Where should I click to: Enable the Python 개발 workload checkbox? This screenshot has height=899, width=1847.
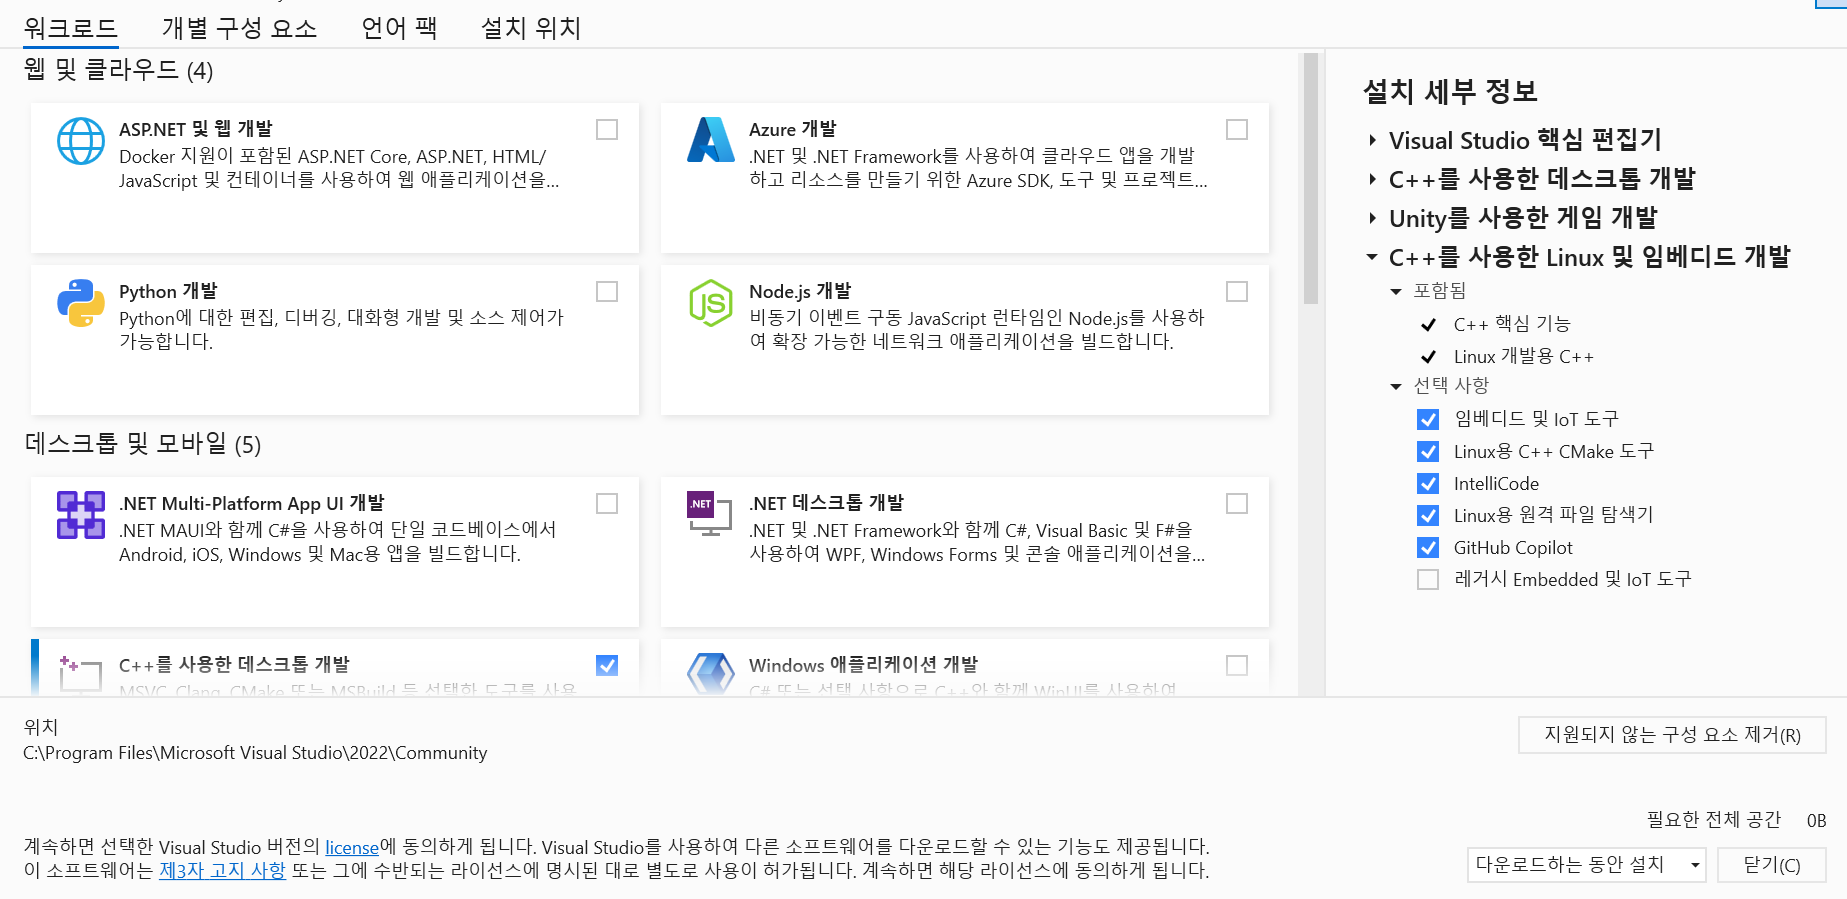[x=607, y=292]
